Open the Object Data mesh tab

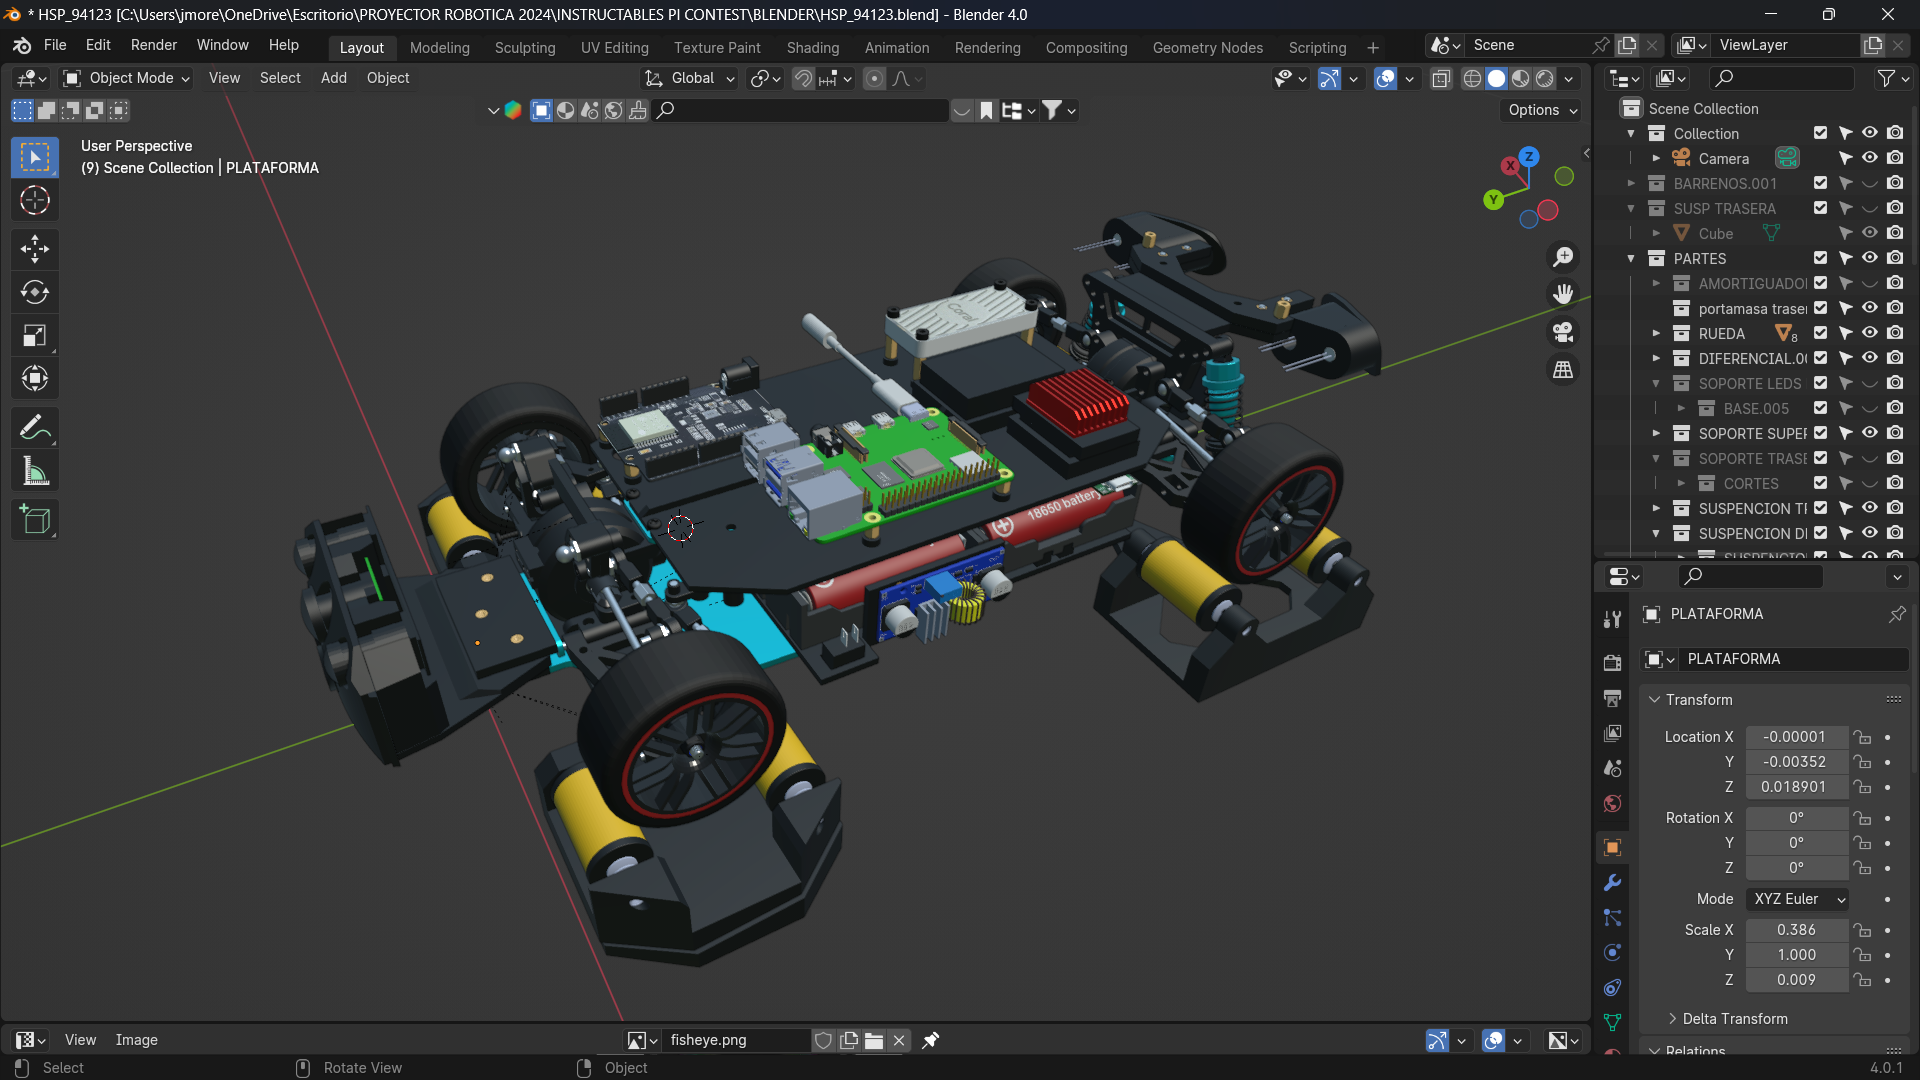[x=1612, y=1023]
